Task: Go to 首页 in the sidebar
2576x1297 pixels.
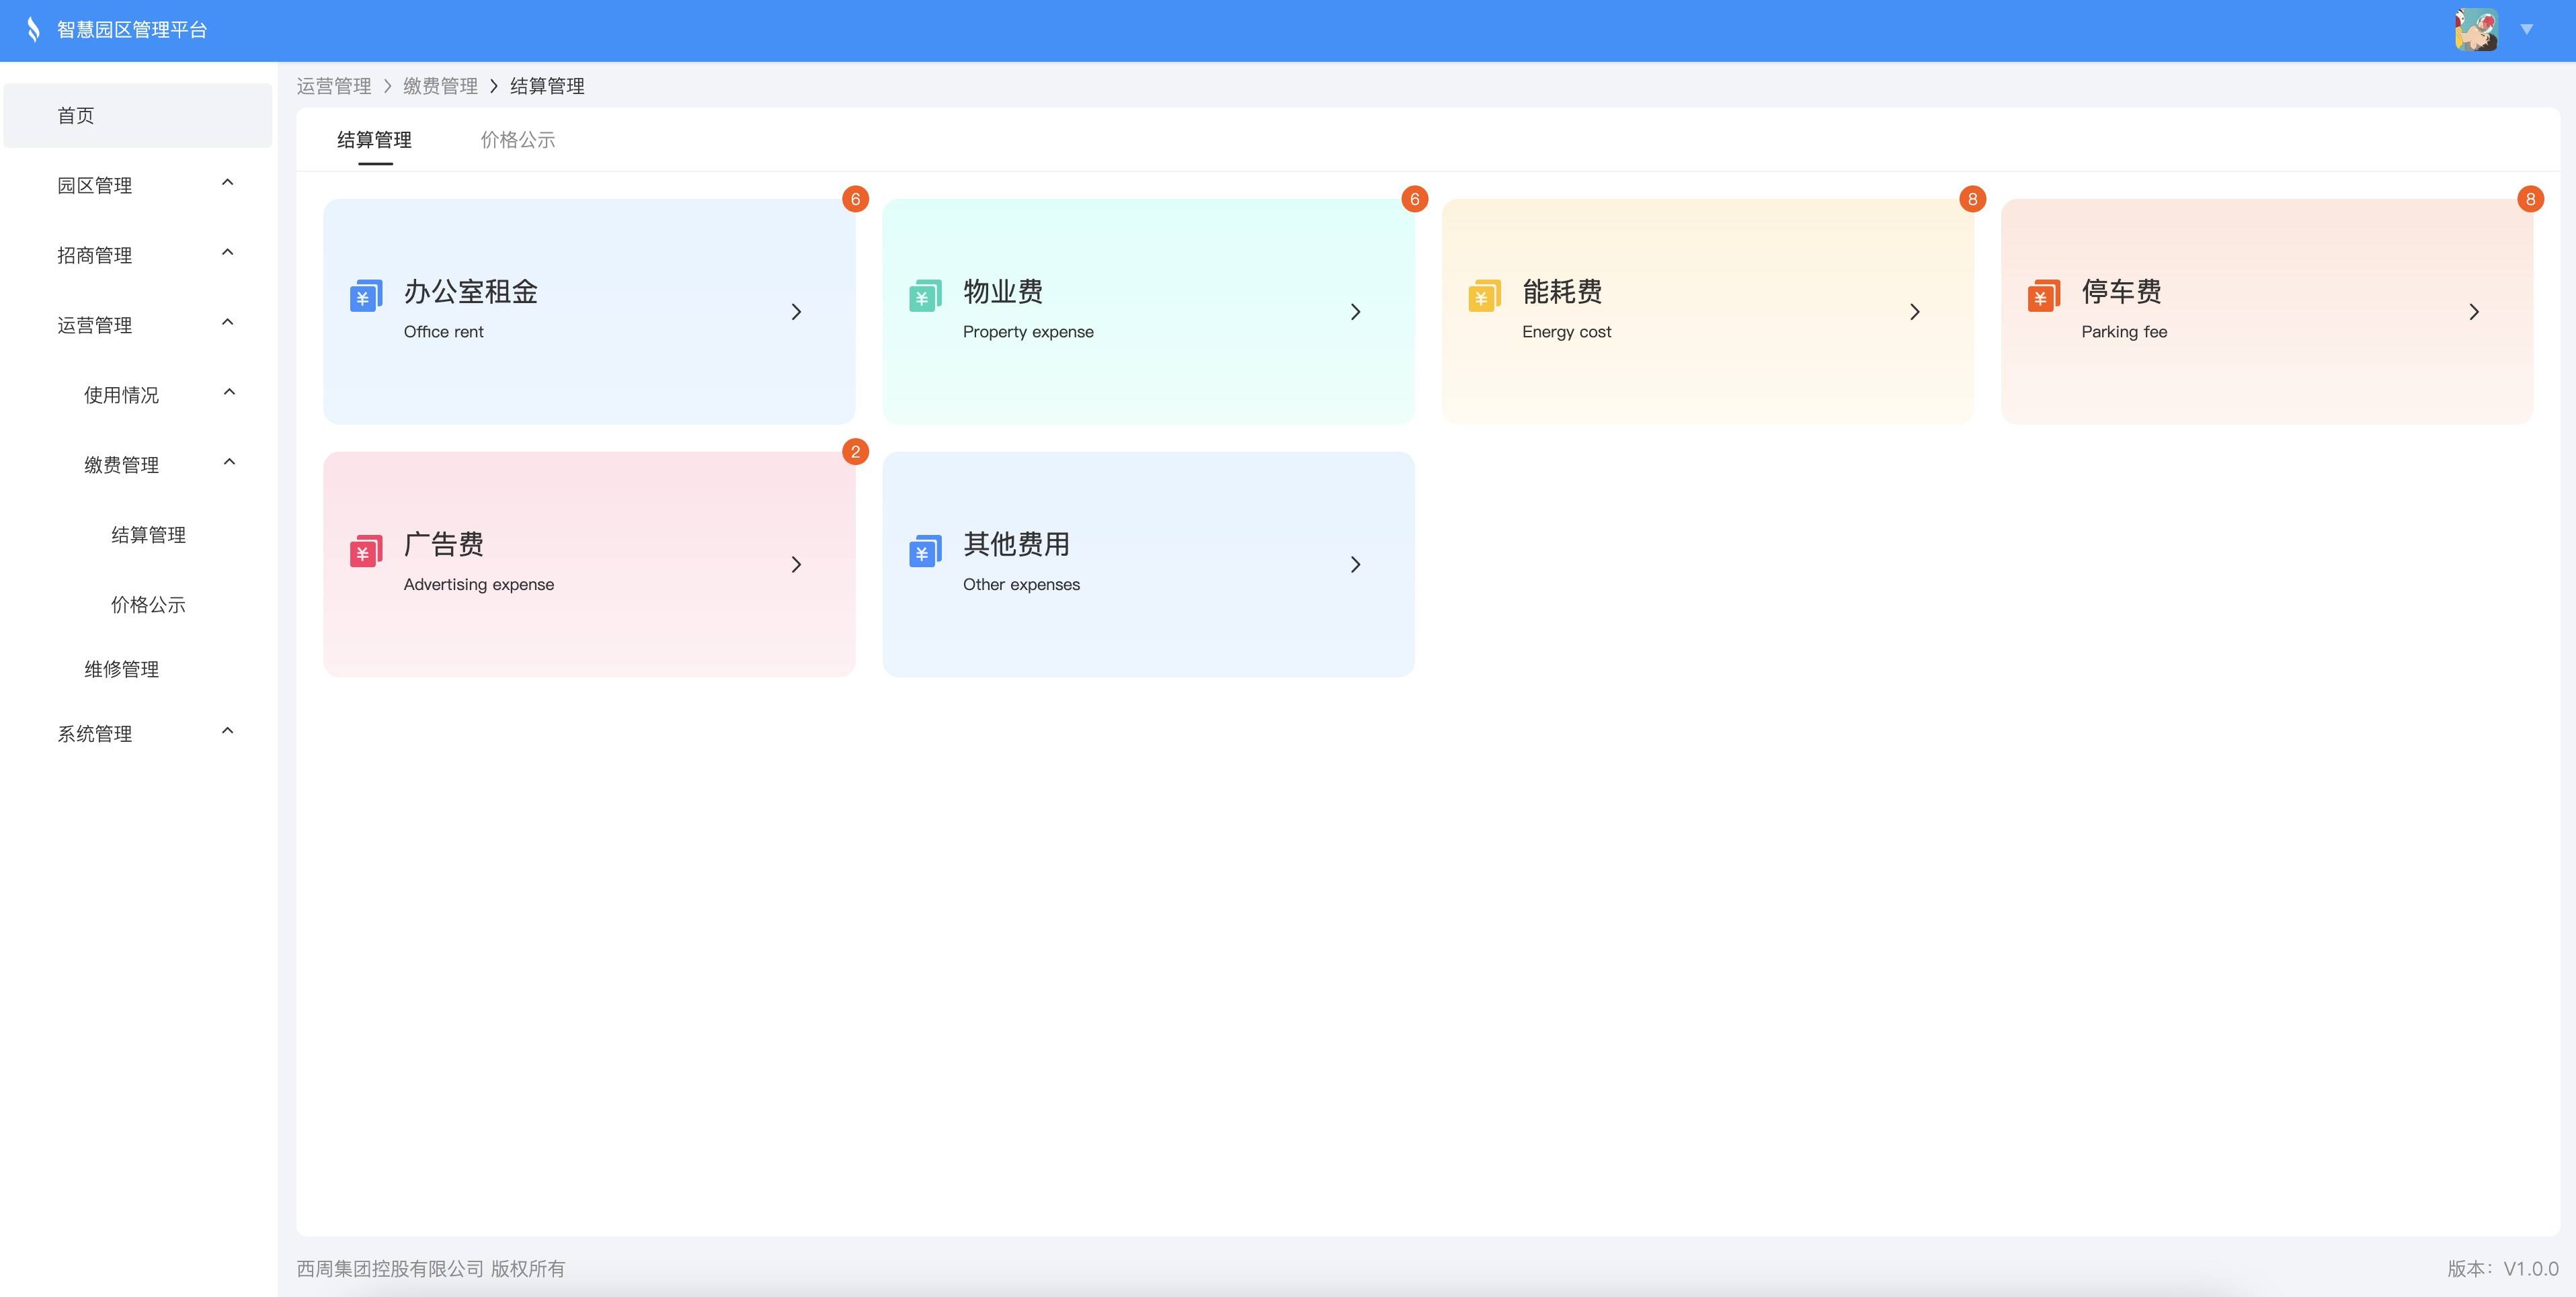Action: (76, 116)
